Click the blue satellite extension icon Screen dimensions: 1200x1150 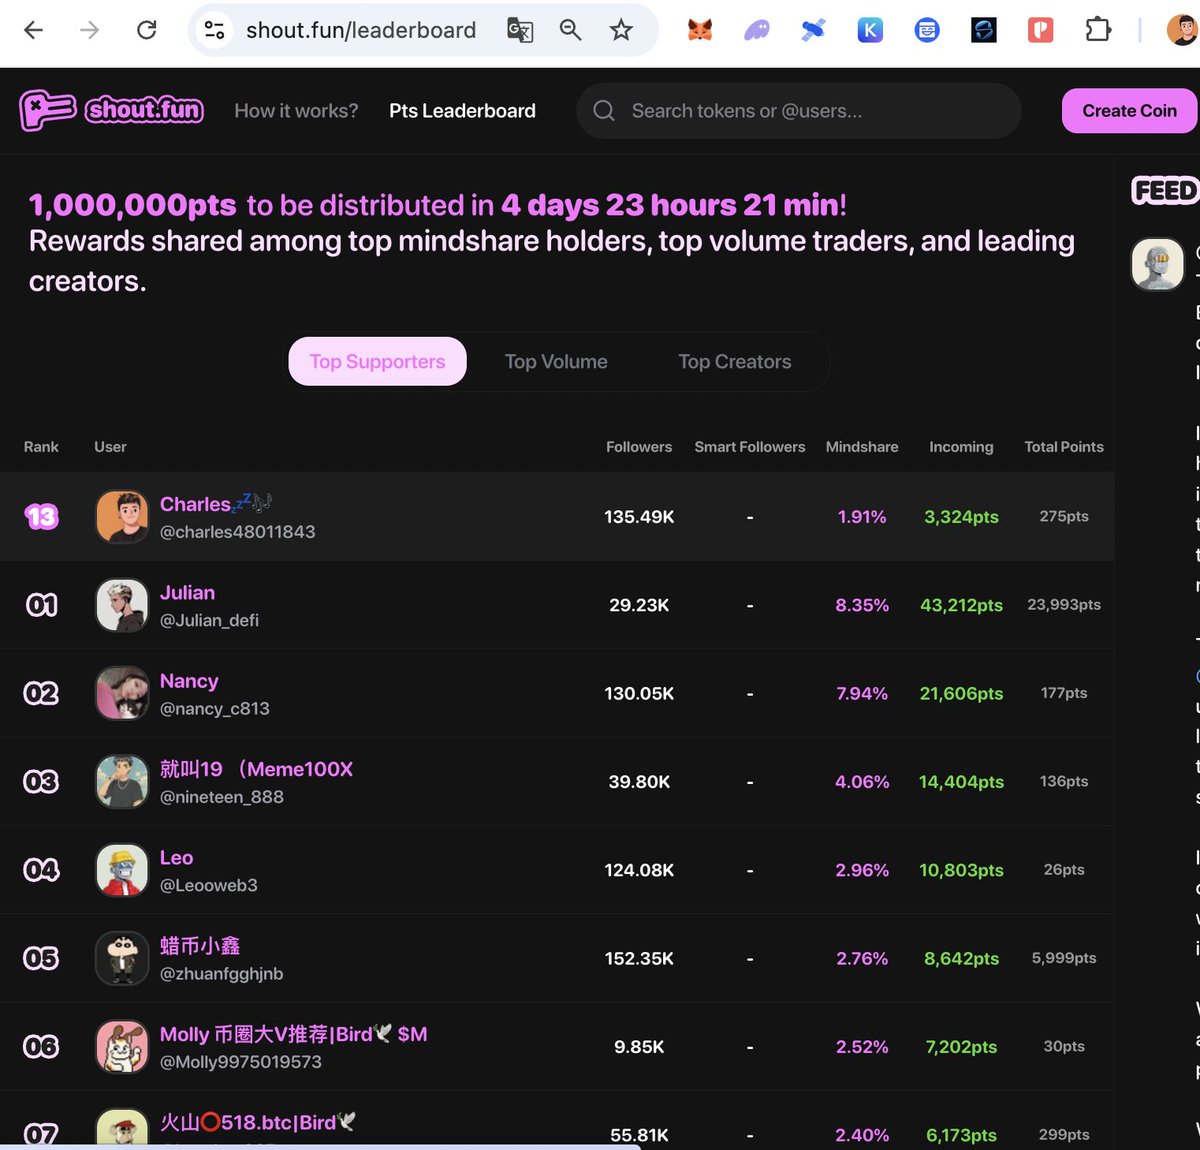(814, 30)
